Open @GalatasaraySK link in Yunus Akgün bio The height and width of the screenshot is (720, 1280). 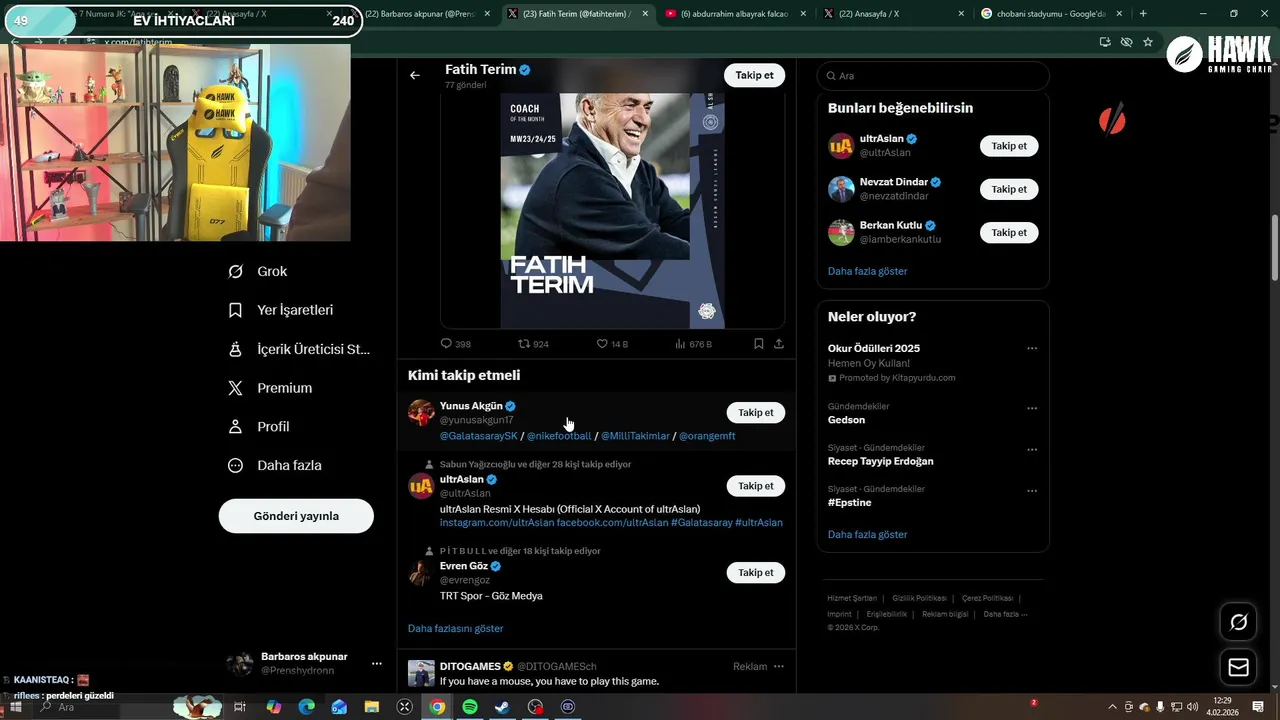pyautogui.click(x=479, y=436)
